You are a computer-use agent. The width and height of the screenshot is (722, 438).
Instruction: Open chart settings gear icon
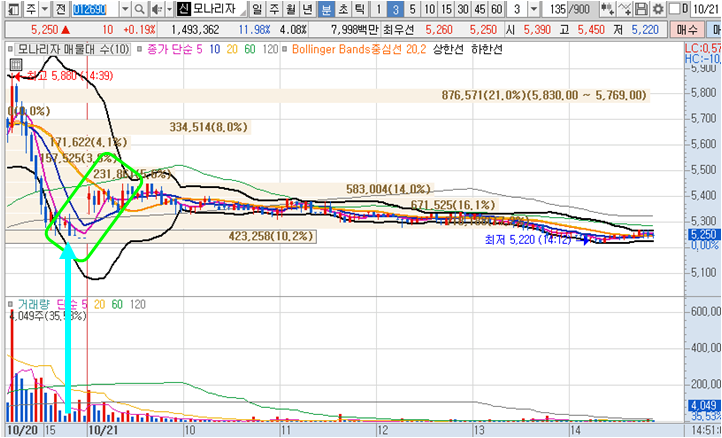(658, 9)
